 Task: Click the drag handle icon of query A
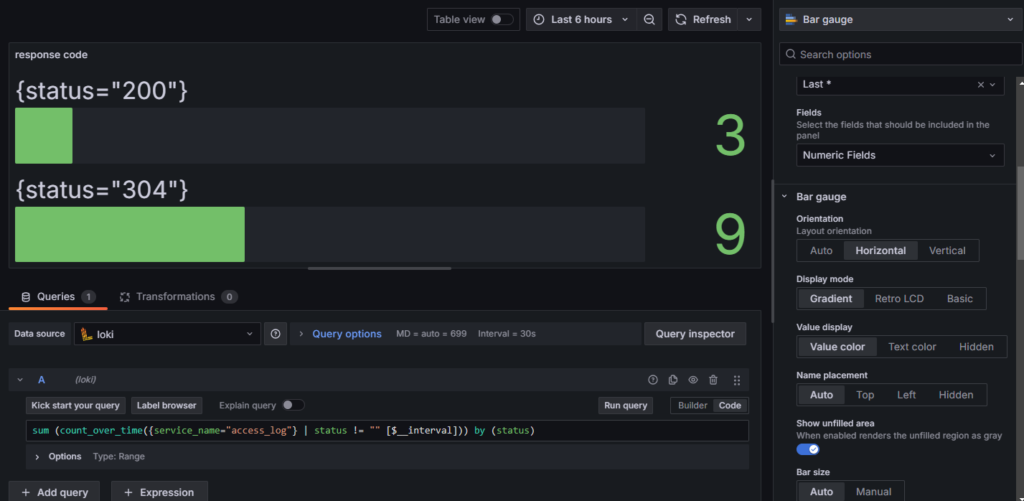tap(737, 380)
